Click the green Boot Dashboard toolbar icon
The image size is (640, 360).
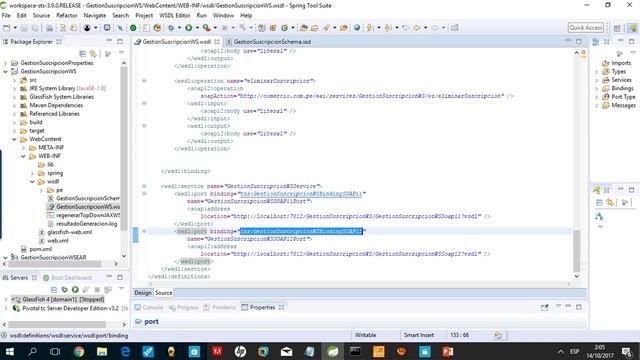[133, 28]
